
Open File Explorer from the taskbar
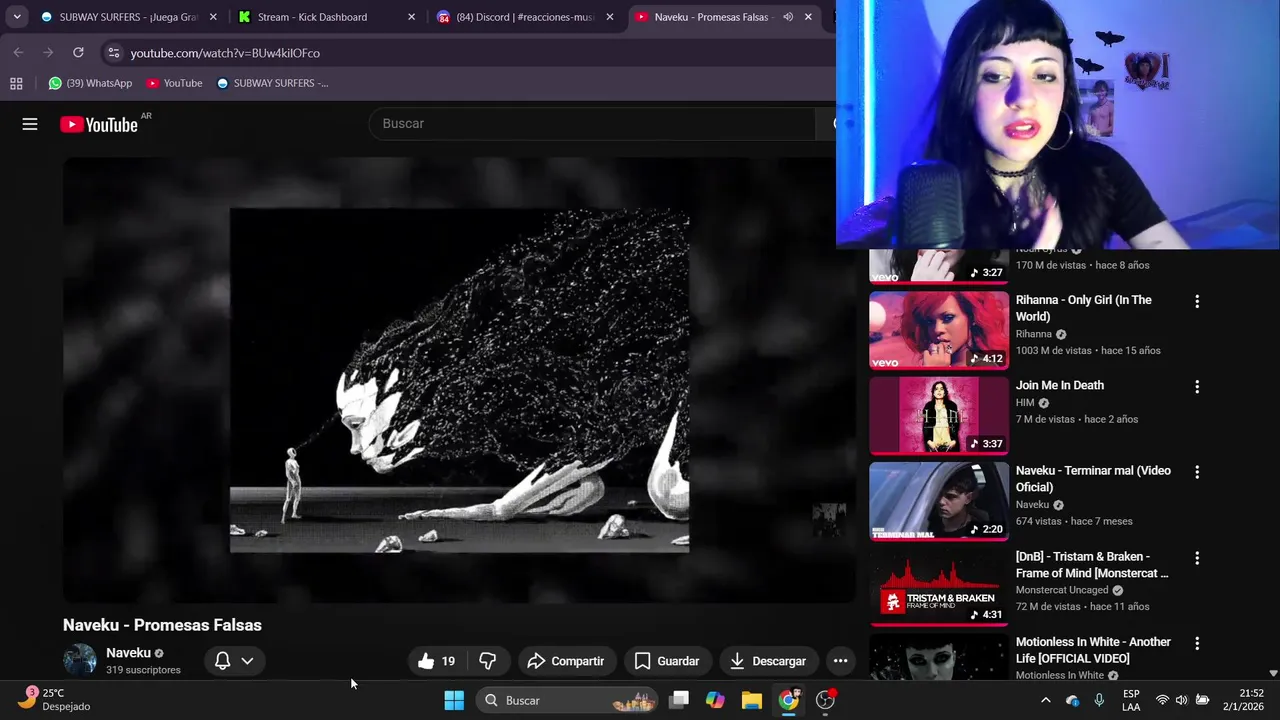pos(752,700)
